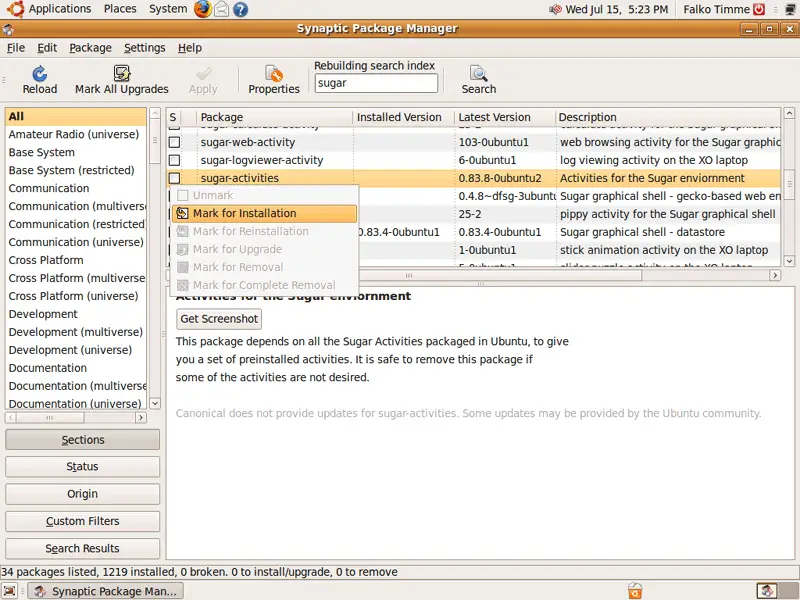Viewport: 800px width, 600px height.
Task: Select the Base System section
Action: tap(76, 153)
